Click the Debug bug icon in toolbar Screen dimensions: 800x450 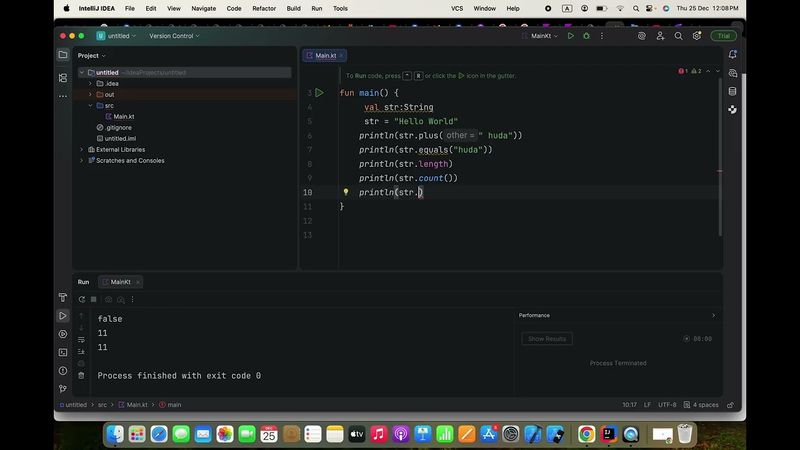point(585,36)
